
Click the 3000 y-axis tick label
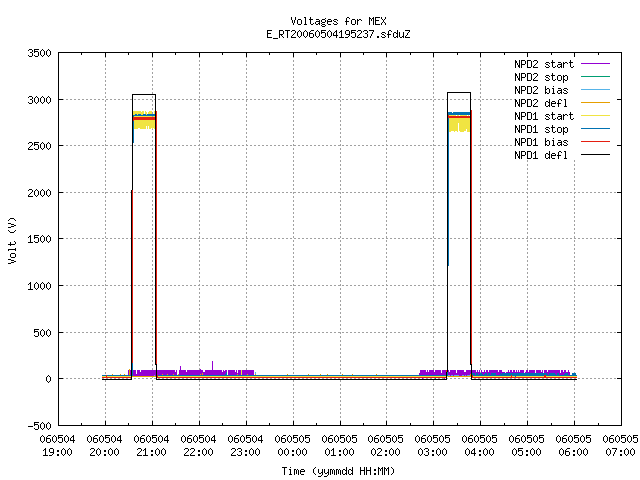click(40, 100)
